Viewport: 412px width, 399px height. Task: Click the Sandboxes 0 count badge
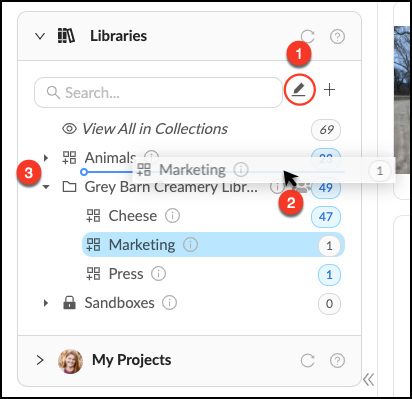[x=329, y=304]
